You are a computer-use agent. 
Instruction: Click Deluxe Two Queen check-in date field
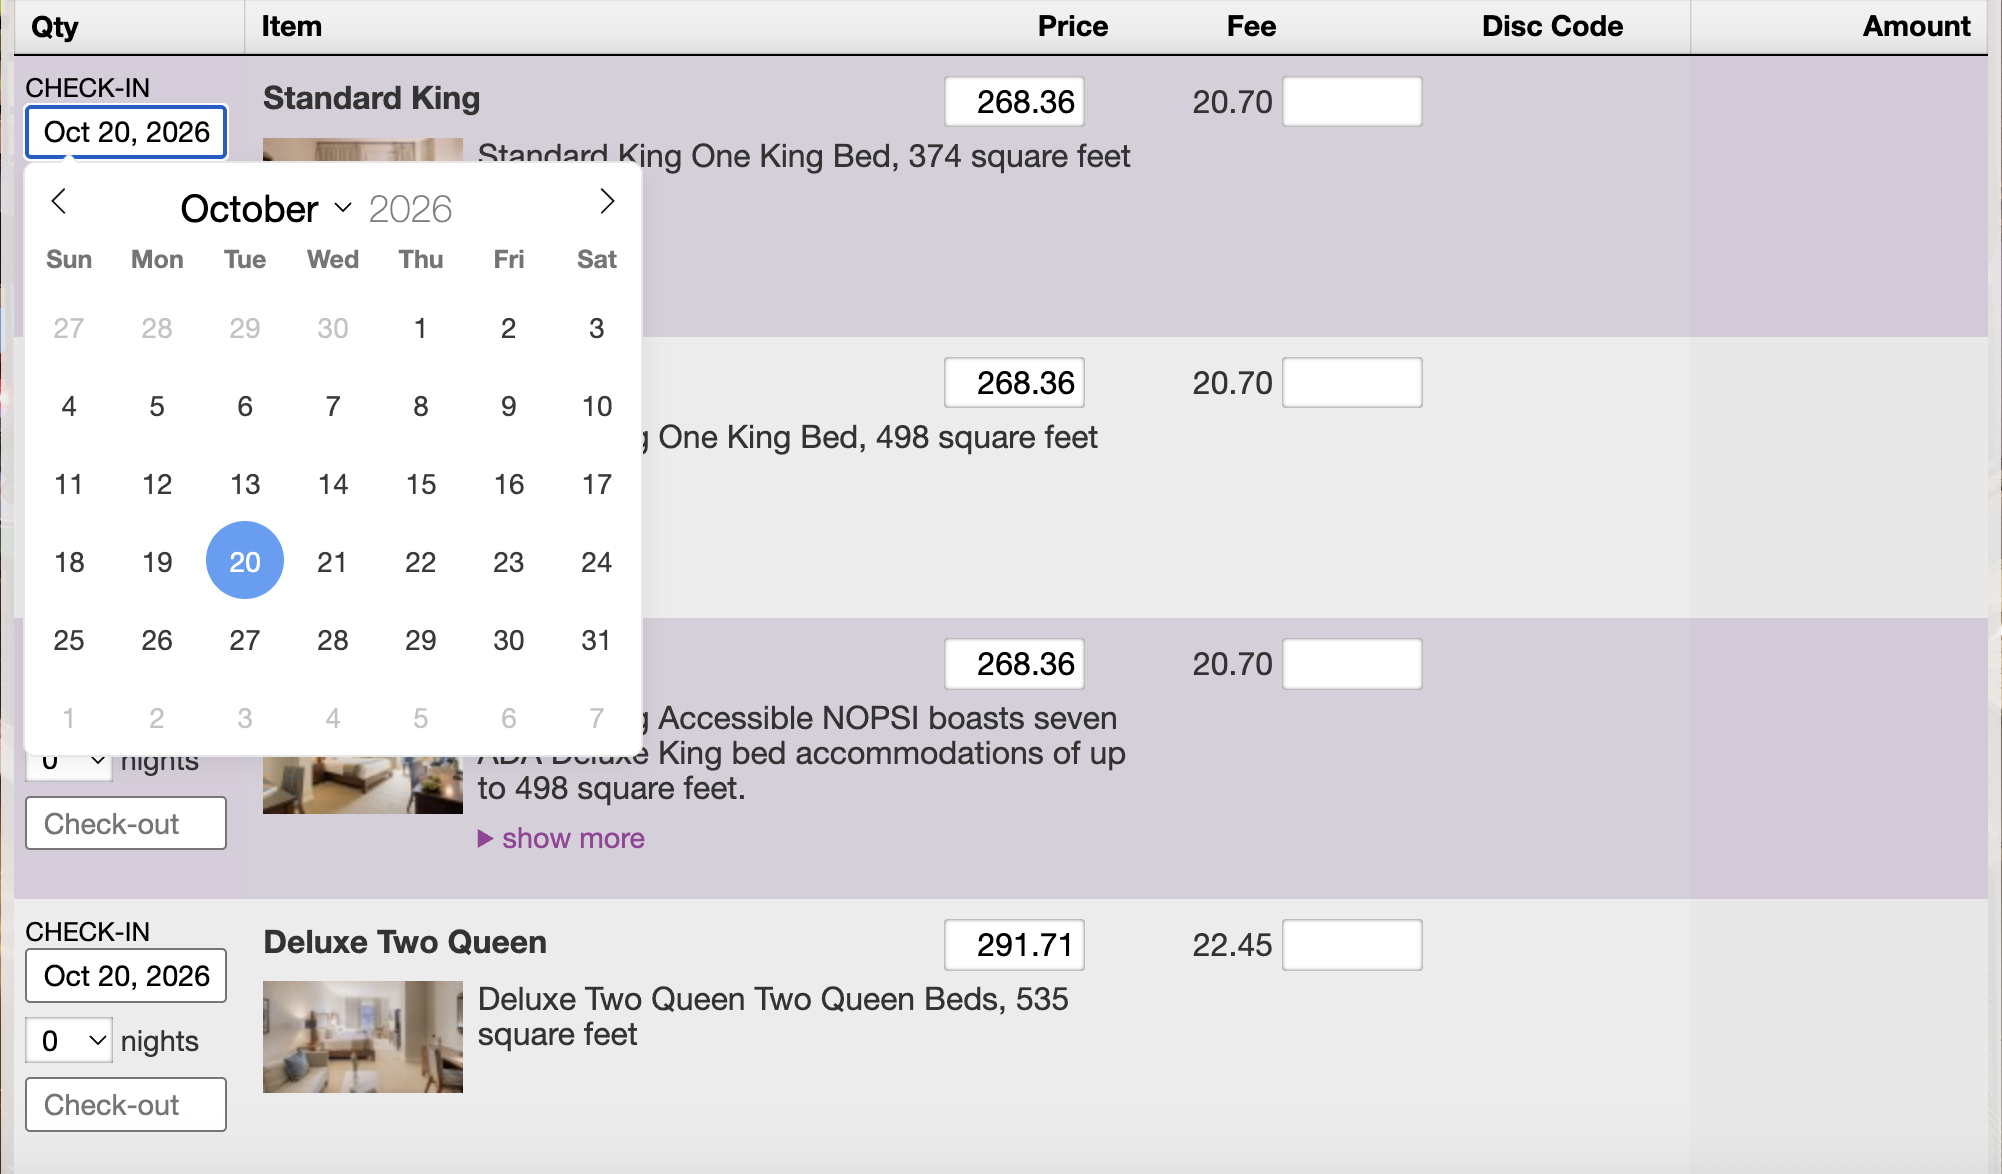[126, 976]
